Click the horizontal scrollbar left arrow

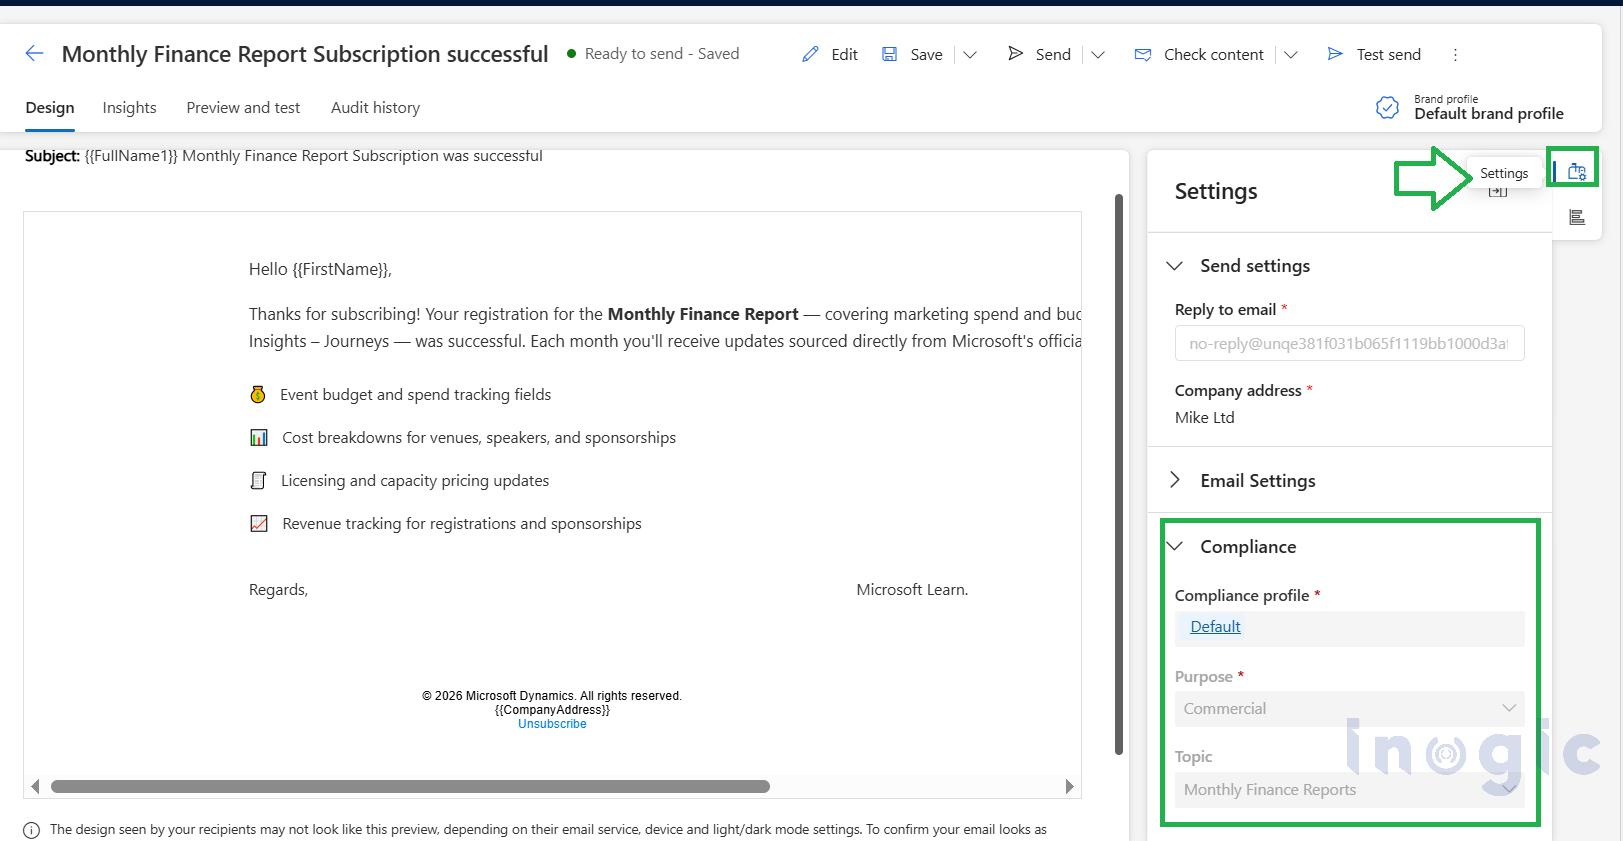click(x=35, y=787)
